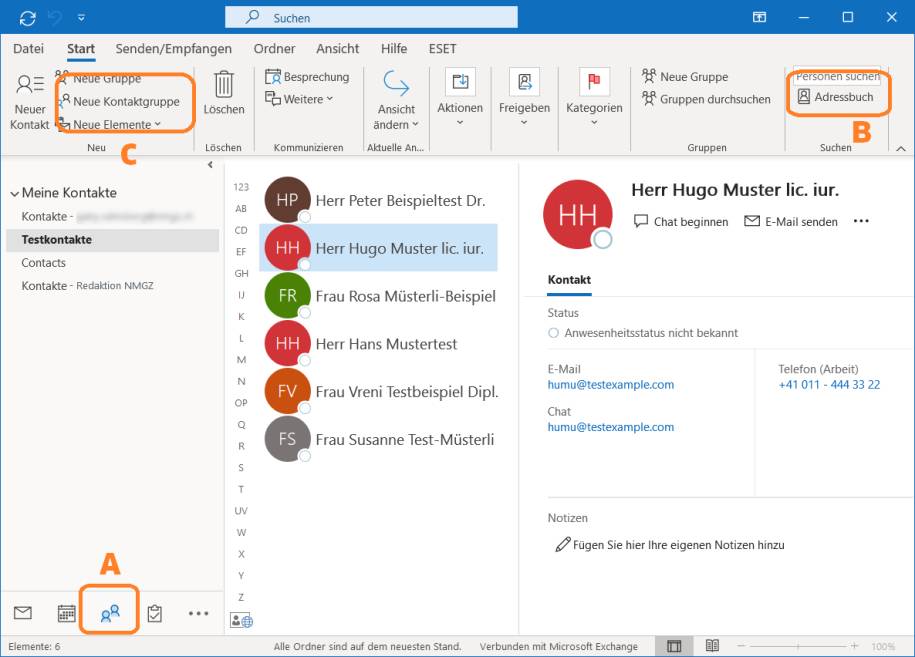The image size is (915, 657).
Task: Switch to Tasks view icon
Action: click(x=155, y=613)
